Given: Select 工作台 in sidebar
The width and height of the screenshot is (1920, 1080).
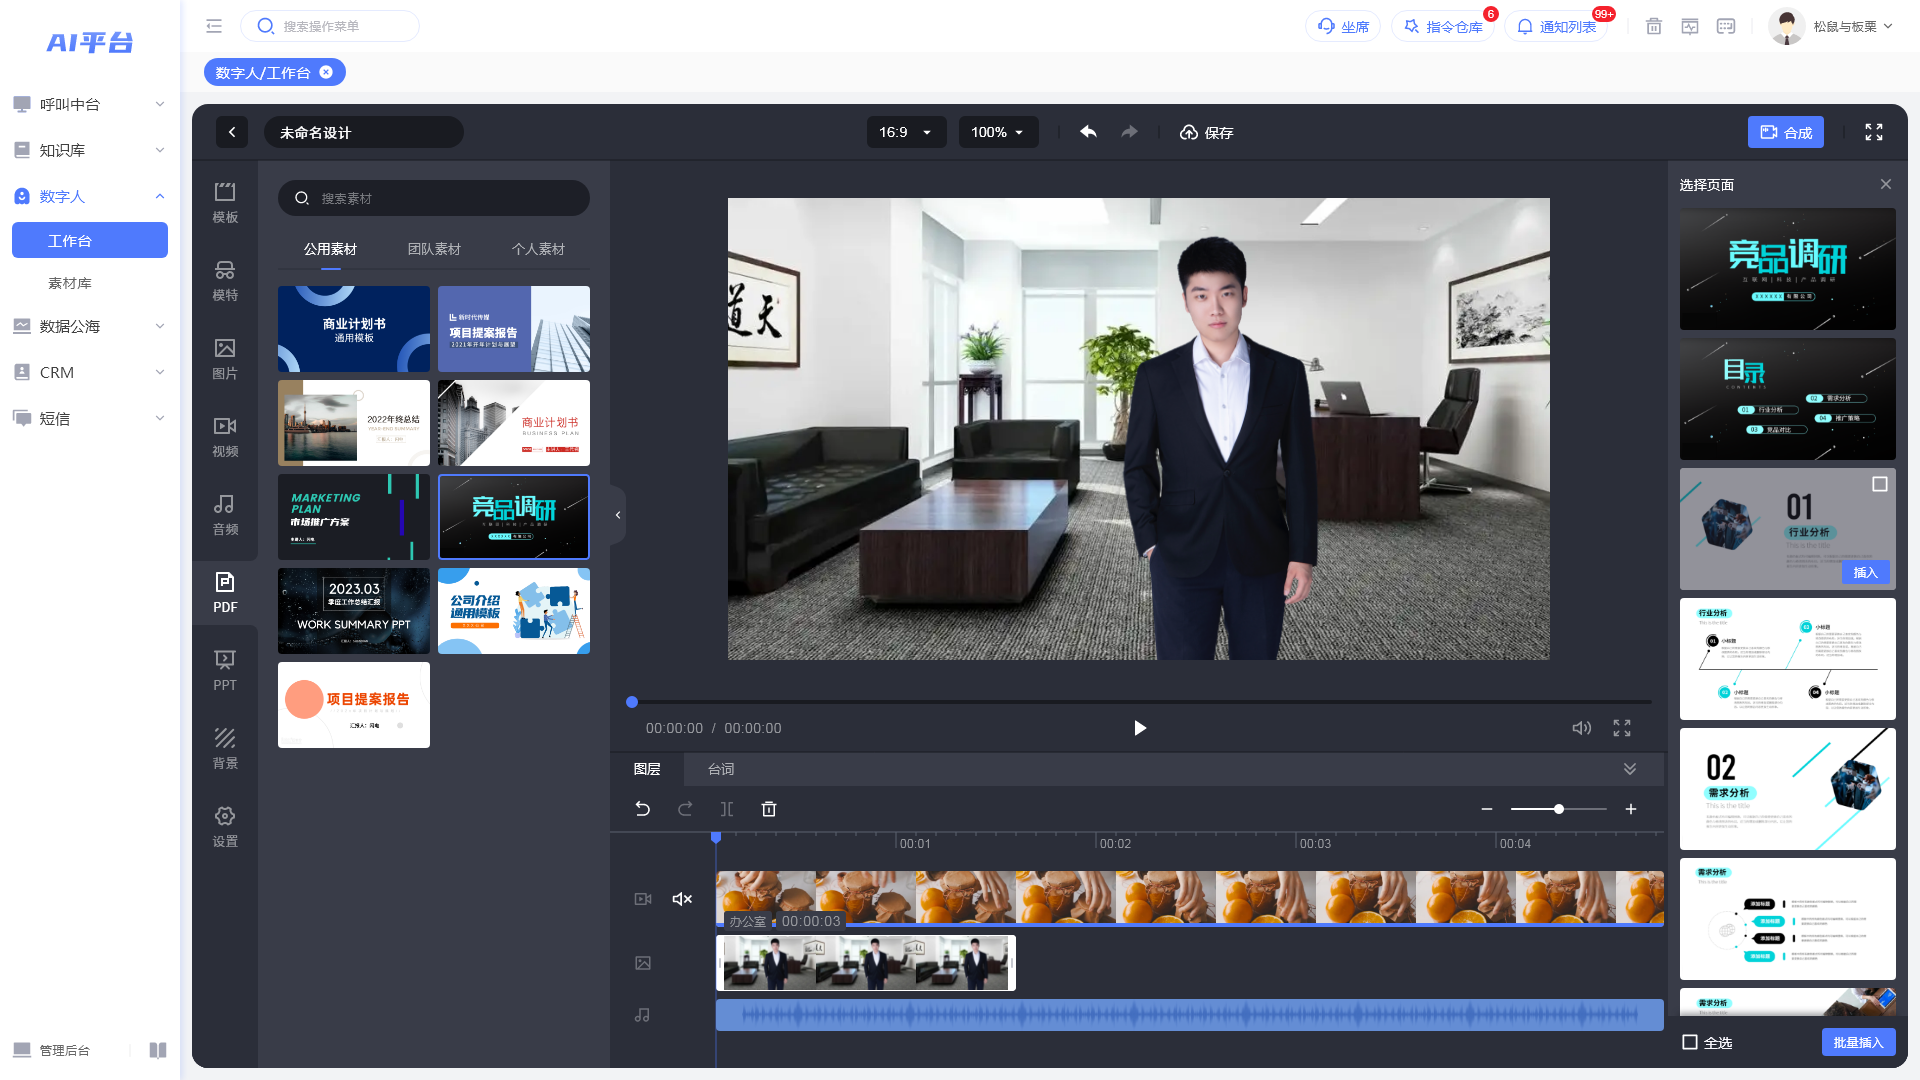Looking at the screenshot, I should coord(90,240).
